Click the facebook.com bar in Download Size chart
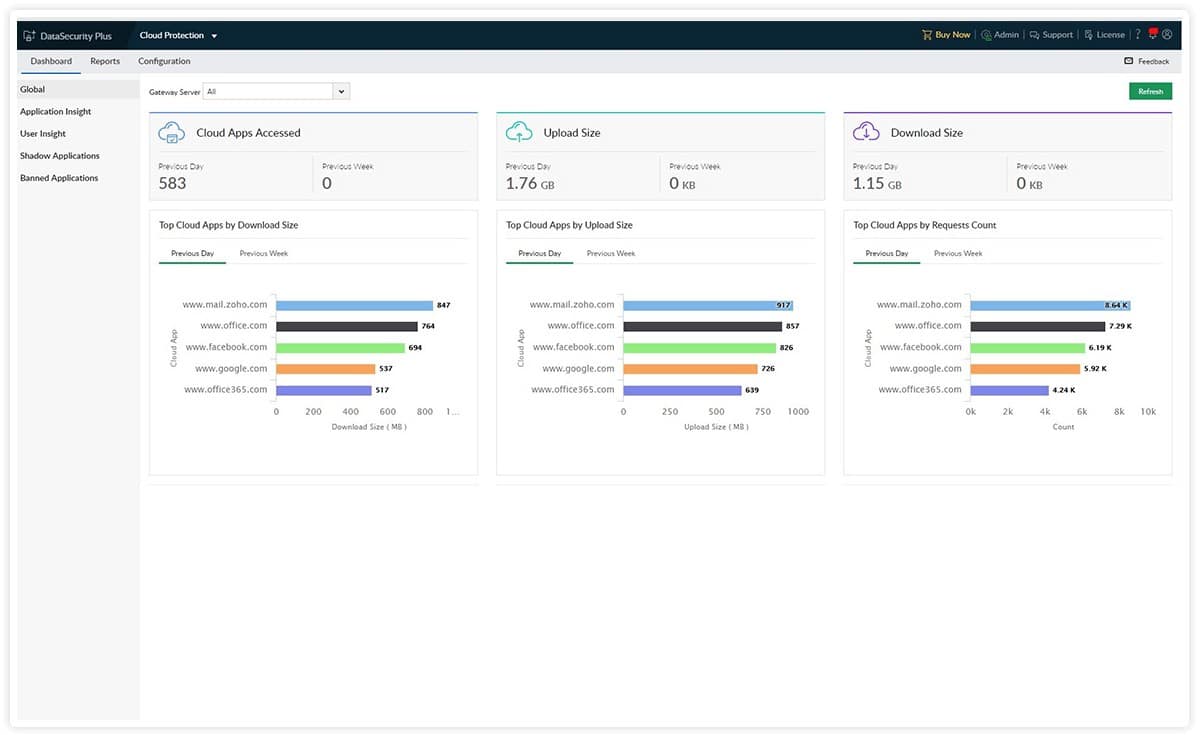 340,347
